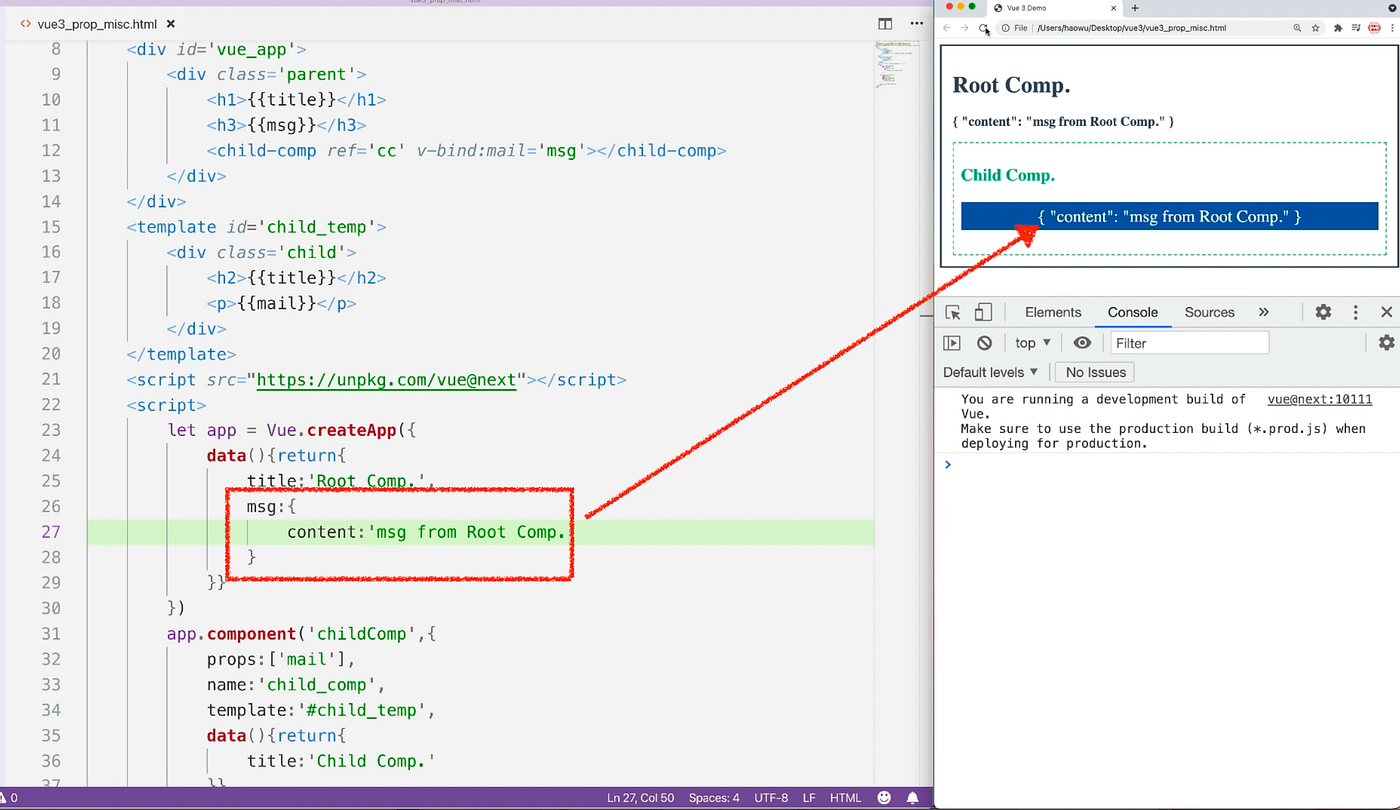Click the browser address bar URL
Image resolution: width=1400 pixels, height=810 pixels.
pos(1131,28)
